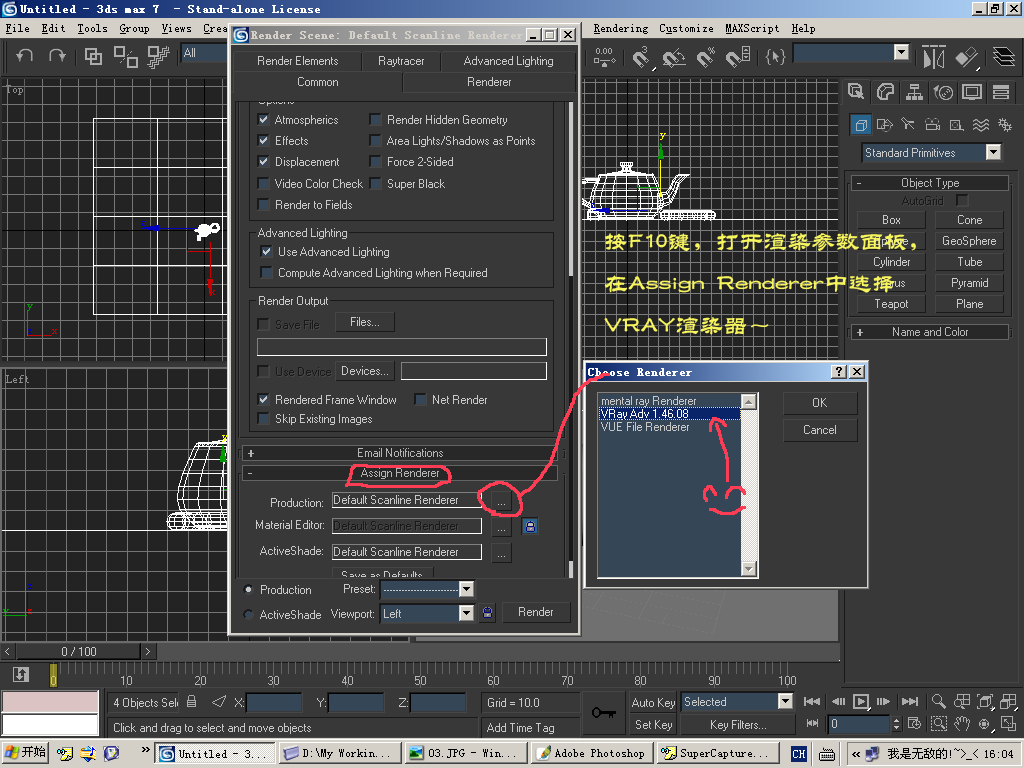Select the Shapes category icon
Viewport: 1024px width, 768px height.
(x=885, y=124)
